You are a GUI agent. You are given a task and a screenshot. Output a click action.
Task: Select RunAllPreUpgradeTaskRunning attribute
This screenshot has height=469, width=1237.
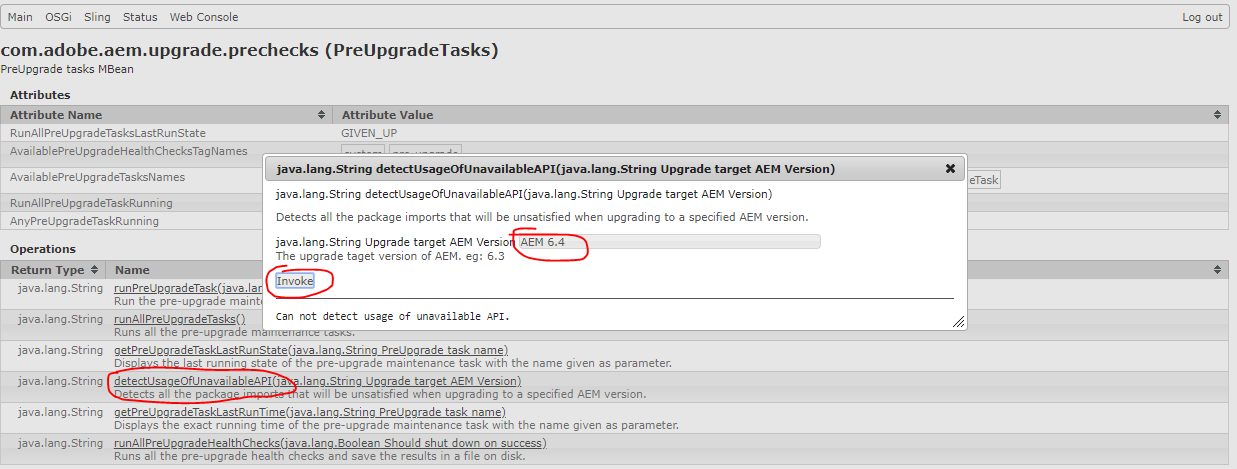click(x=91, y=203)
